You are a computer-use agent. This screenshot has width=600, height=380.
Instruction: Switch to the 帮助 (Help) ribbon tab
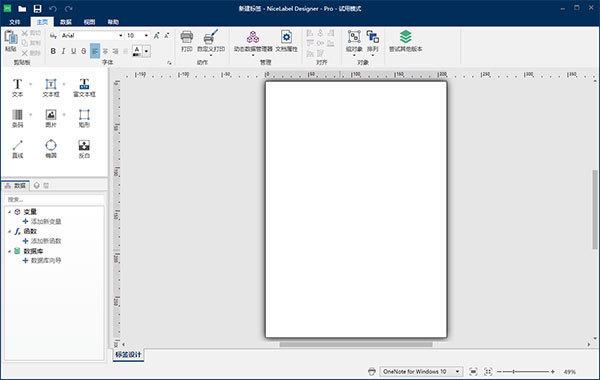[113, 22]
